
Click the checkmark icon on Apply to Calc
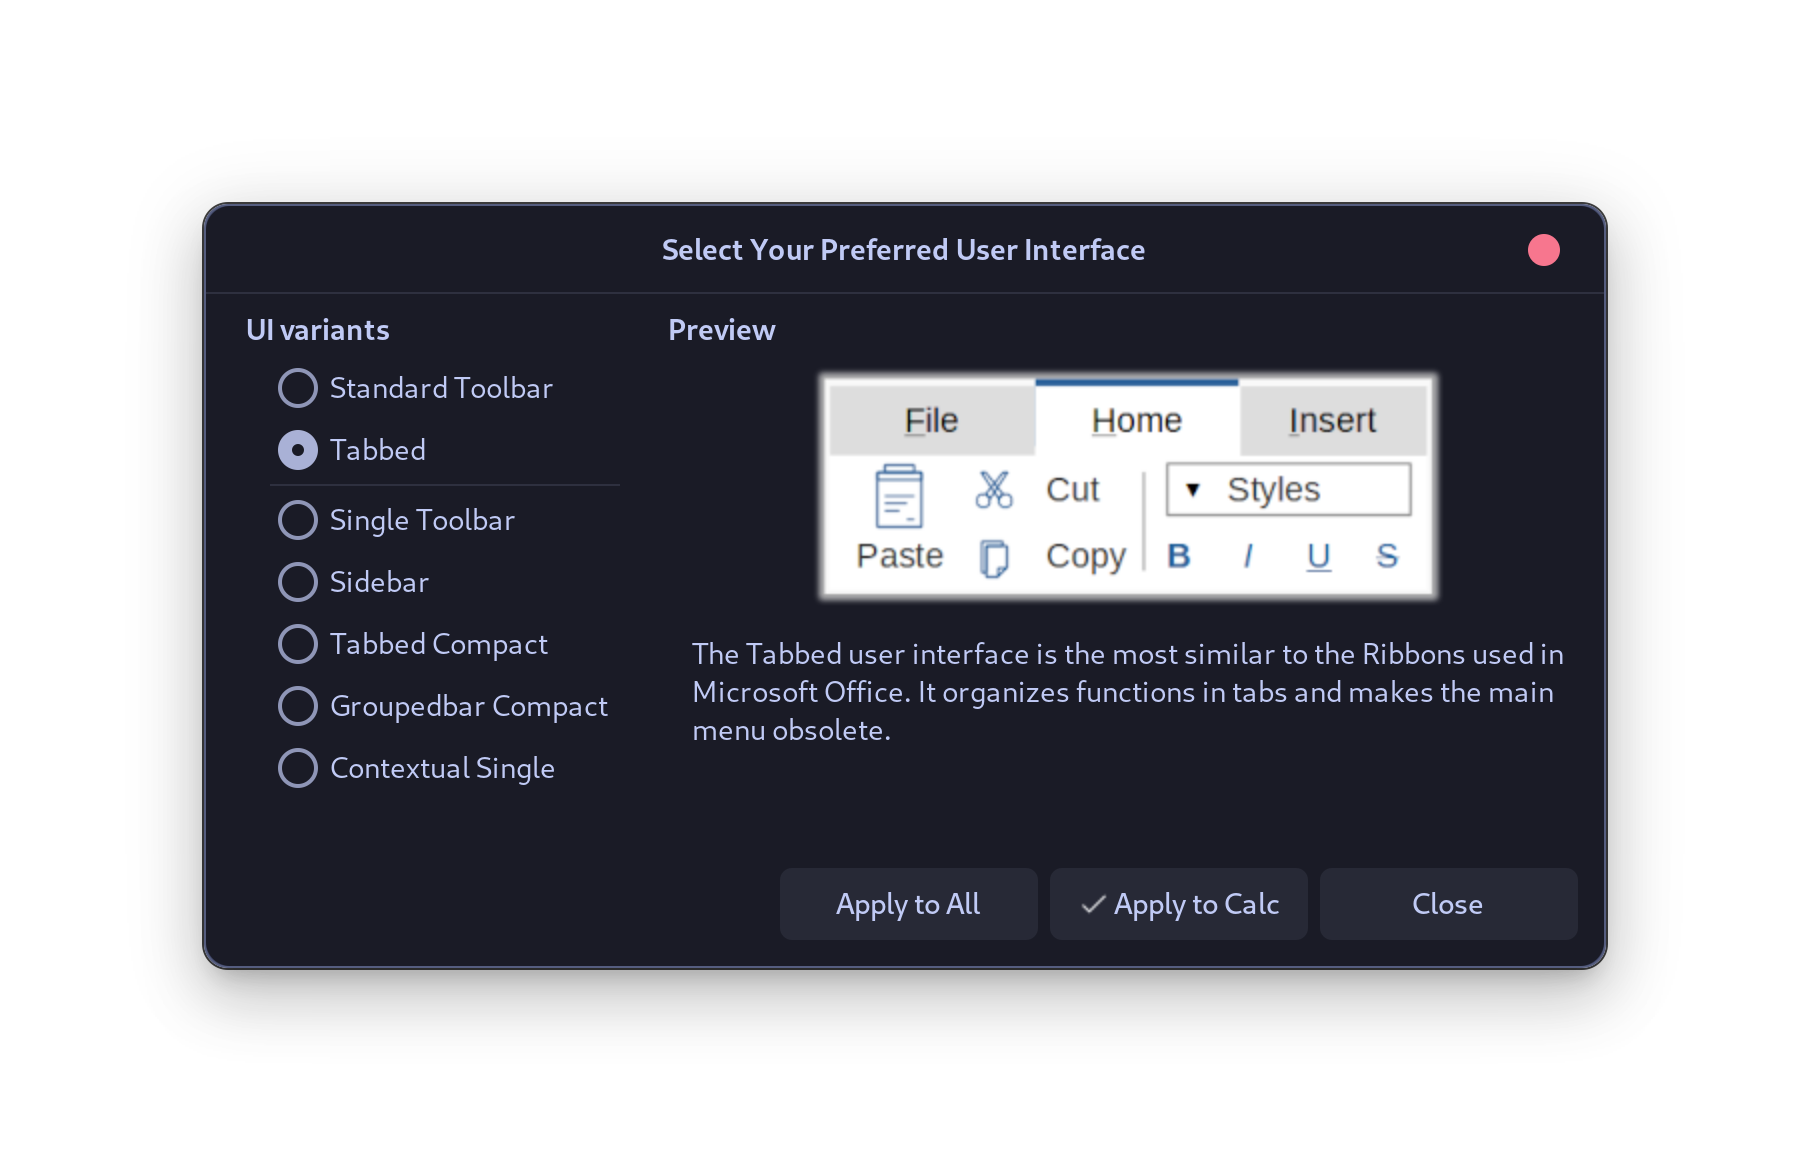click(1092, 903)
